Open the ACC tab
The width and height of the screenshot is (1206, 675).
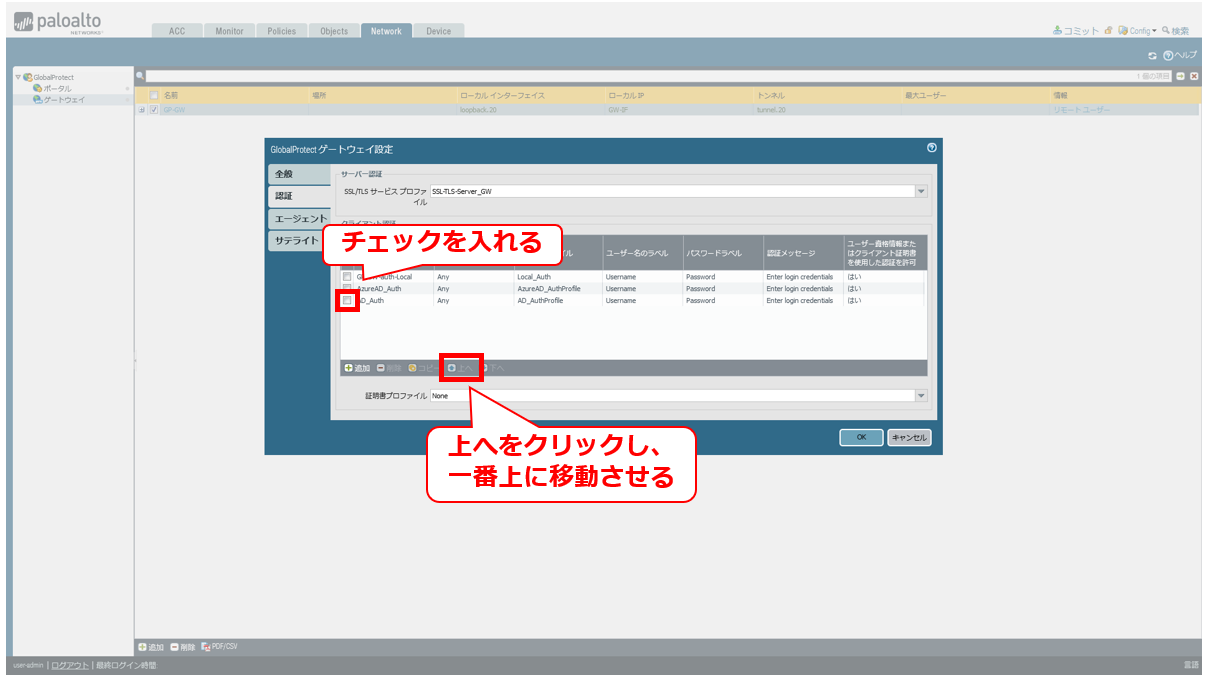(177, 31)
